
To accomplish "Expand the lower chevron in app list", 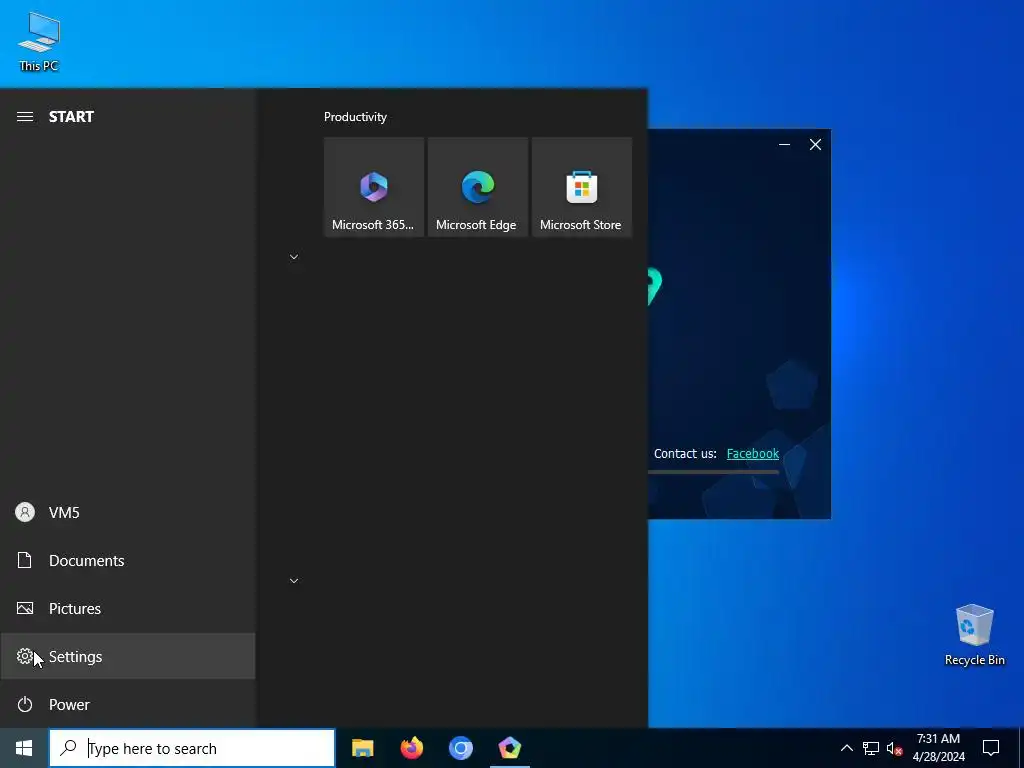I will pyautogui.click(x=294, y=581).
